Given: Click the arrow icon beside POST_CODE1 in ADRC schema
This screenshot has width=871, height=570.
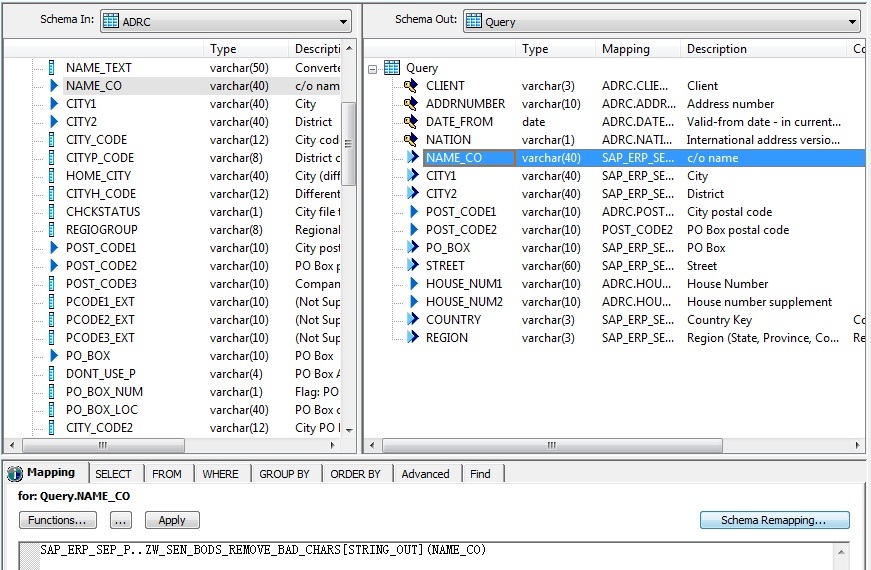Looking at the screenshot, I should [53, 248].
